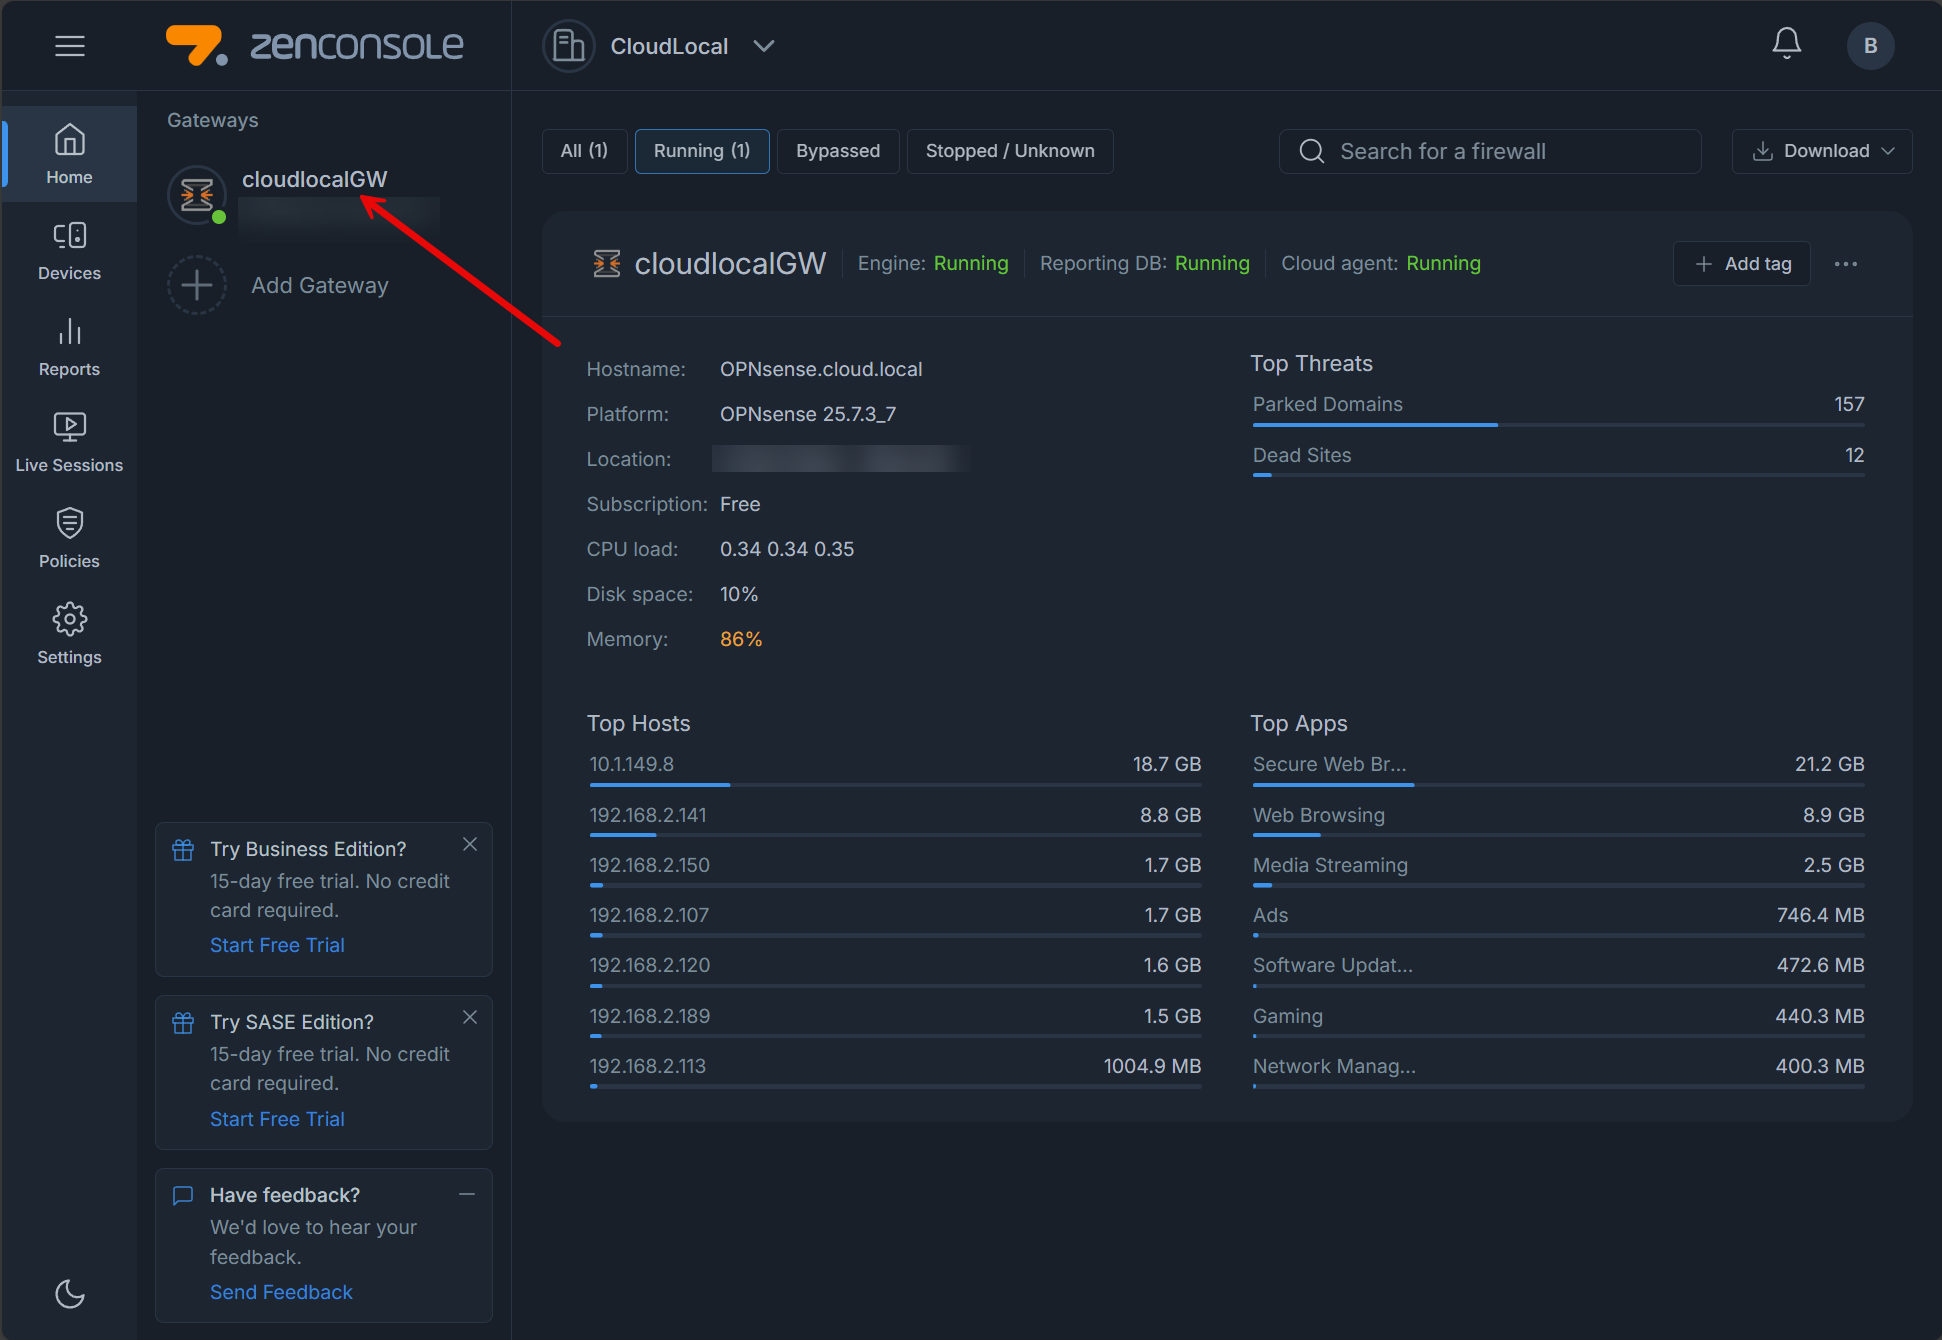Expand the Download options dropdown
This screenshot has width=1942, height=1340.
click(1820, 151)
